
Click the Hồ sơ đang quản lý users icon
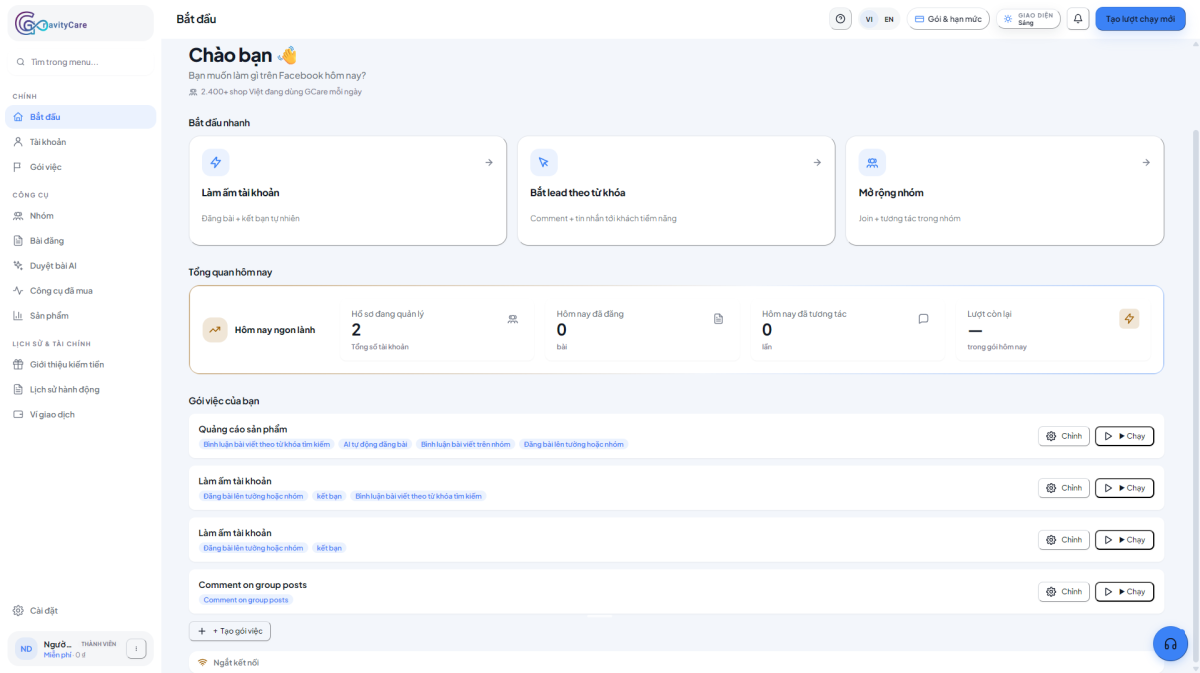coord(513,319)
